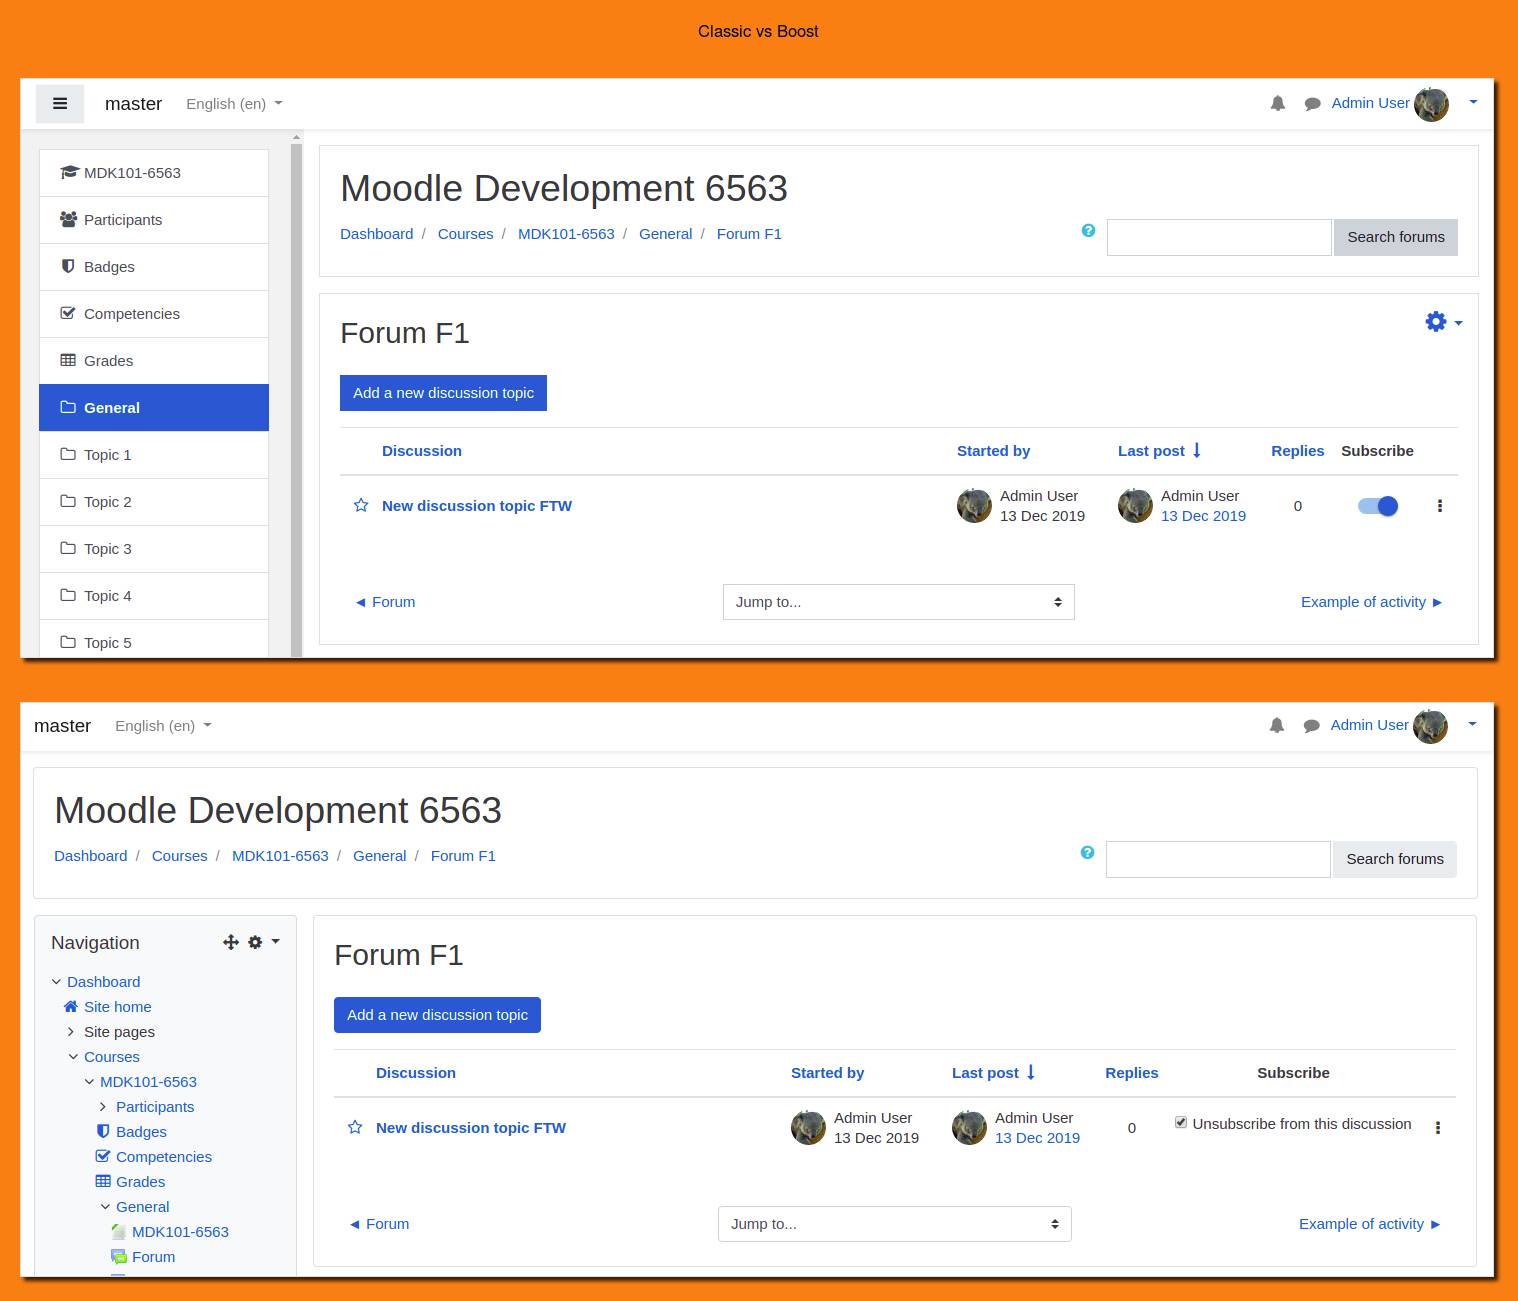Collapse MDK101-6563 node in Navigation tree
The height and width of the screenshot is (1301, 1518).
(89, 1082)
